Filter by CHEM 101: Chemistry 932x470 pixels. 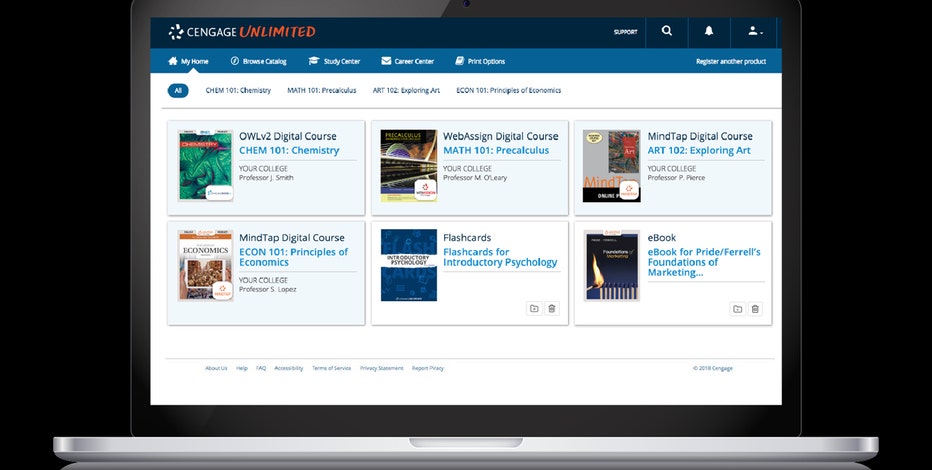(x=238, y=90)
